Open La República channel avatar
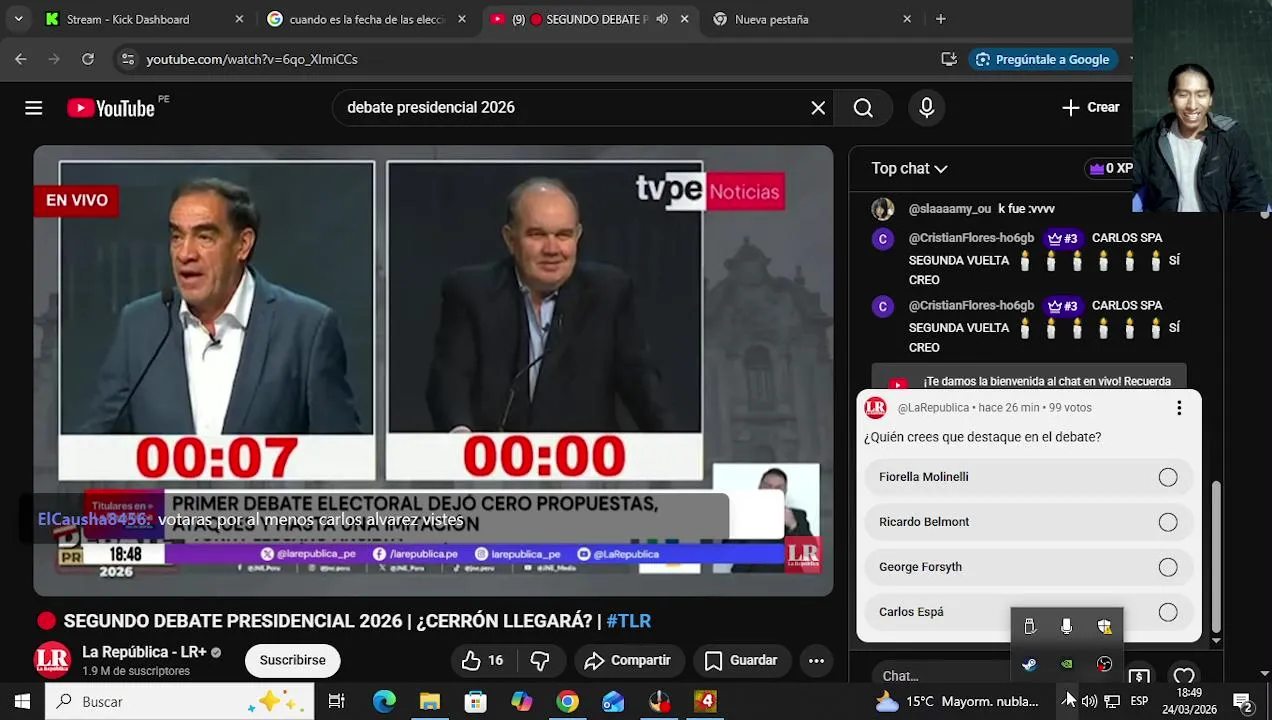 [x=53, y=660]
